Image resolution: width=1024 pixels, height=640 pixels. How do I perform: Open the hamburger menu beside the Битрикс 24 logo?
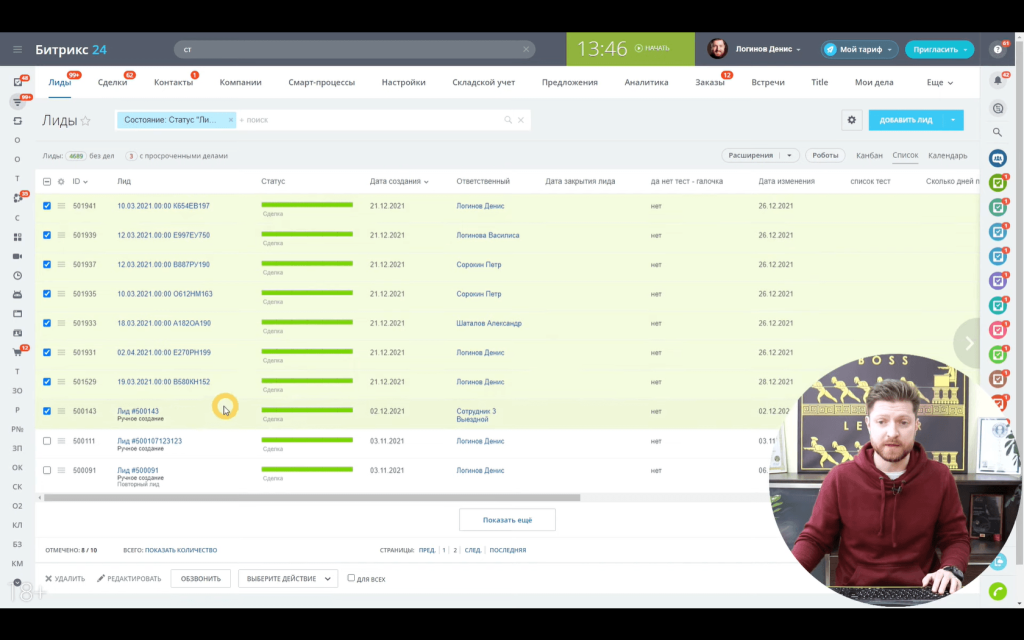coord(18,50)
